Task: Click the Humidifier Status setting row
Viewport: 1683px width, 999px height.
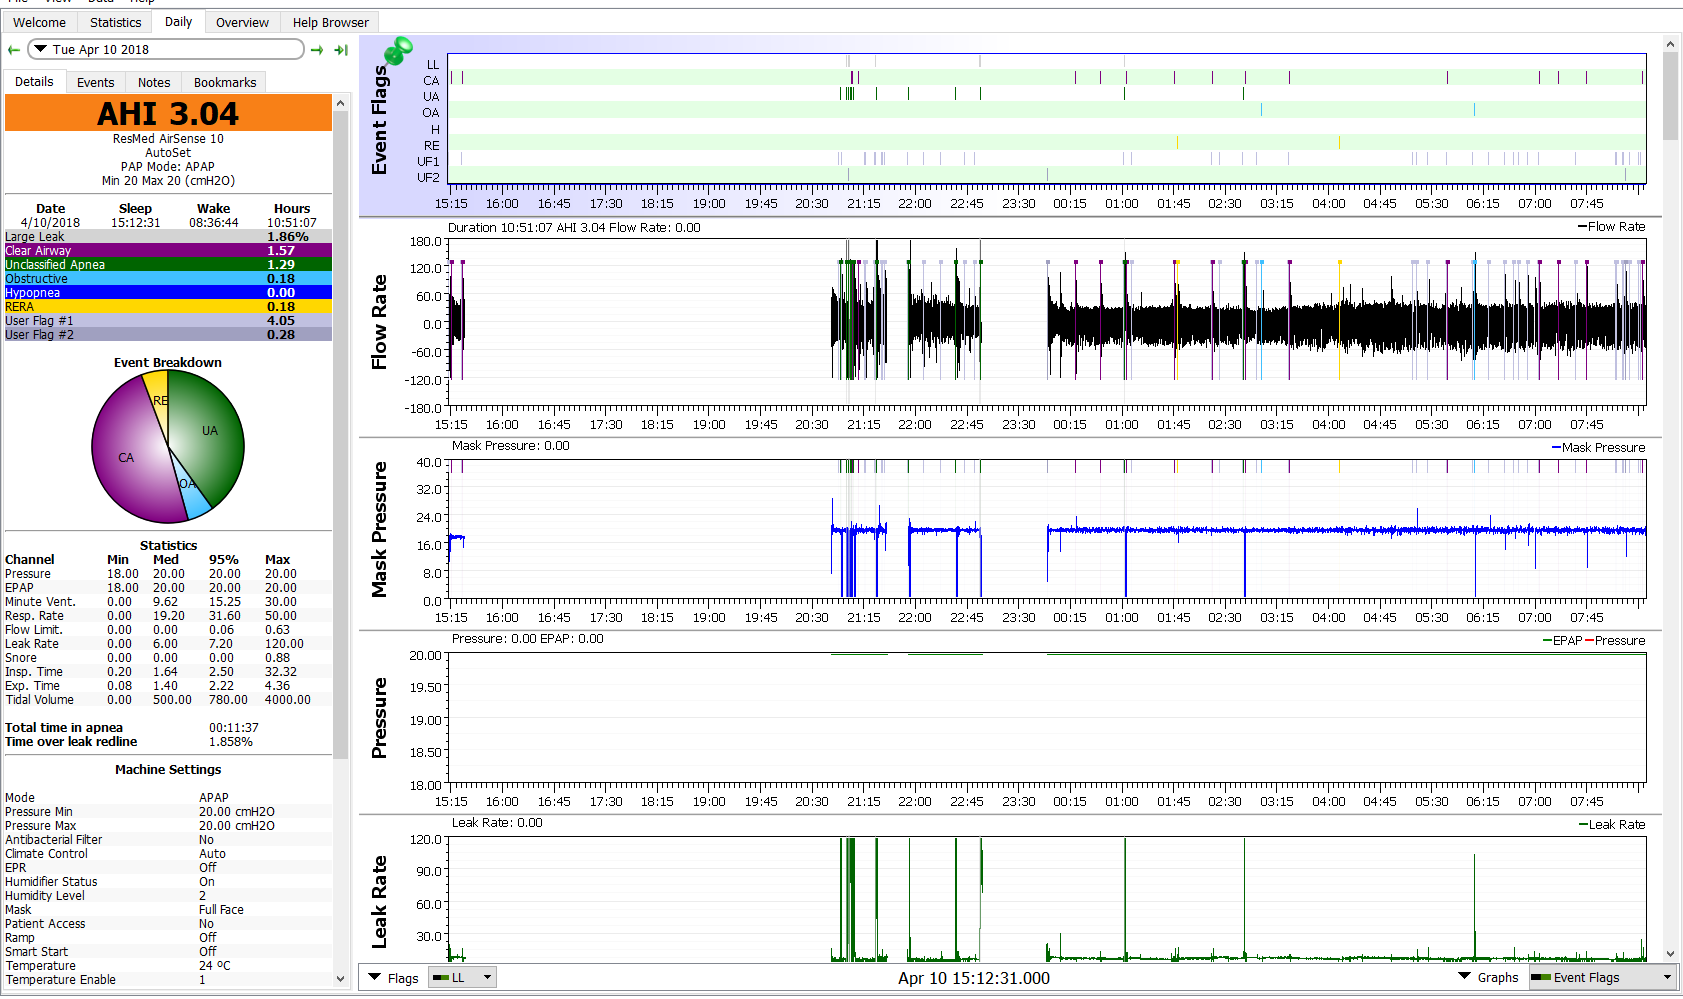Action: point(168,882)
